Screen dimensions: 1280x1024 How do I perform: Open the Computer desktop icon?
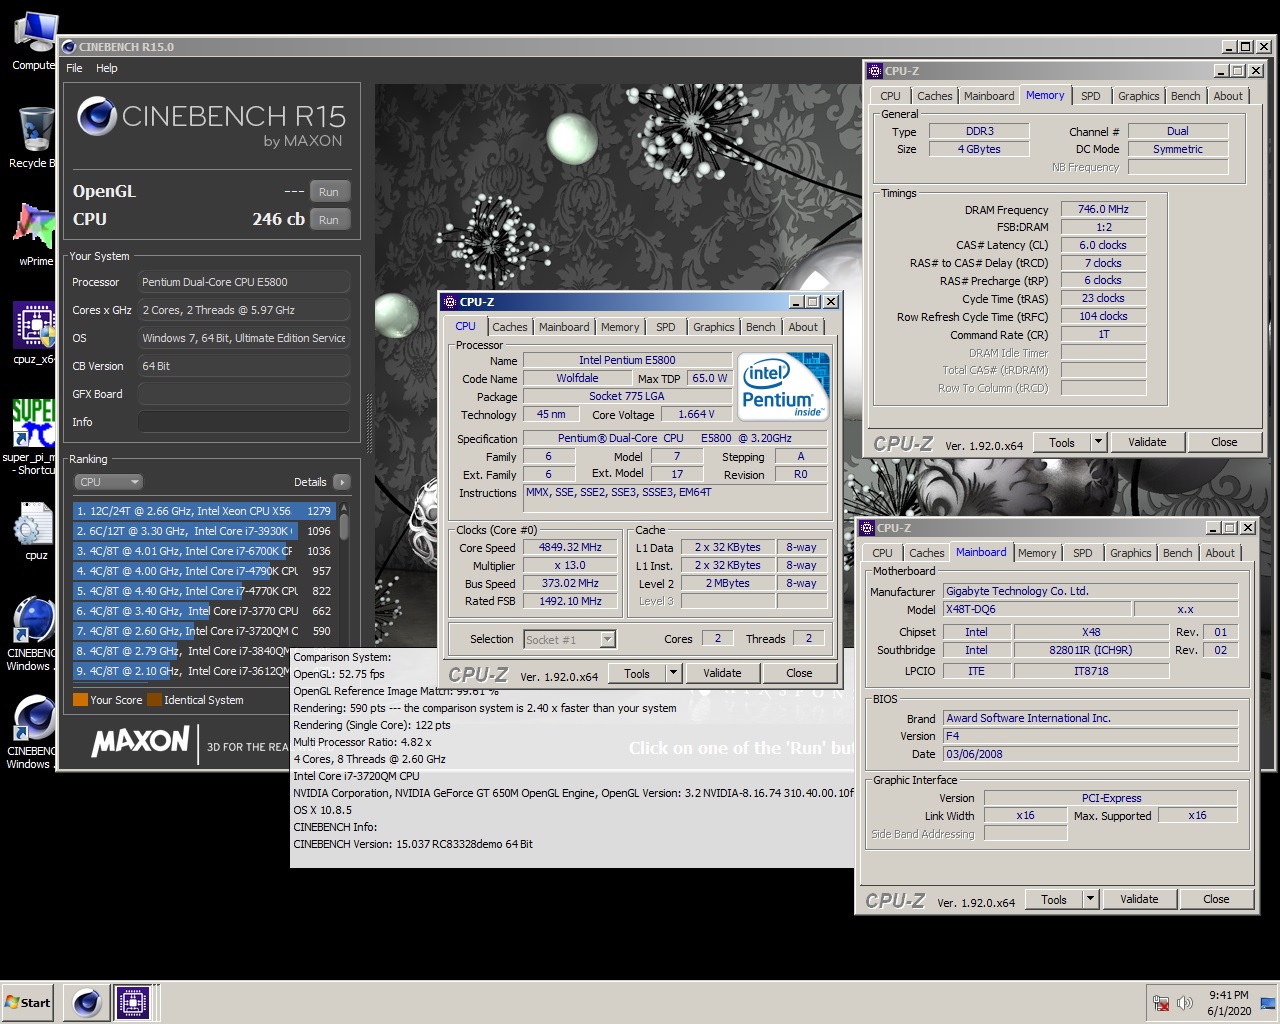[34, 32]
